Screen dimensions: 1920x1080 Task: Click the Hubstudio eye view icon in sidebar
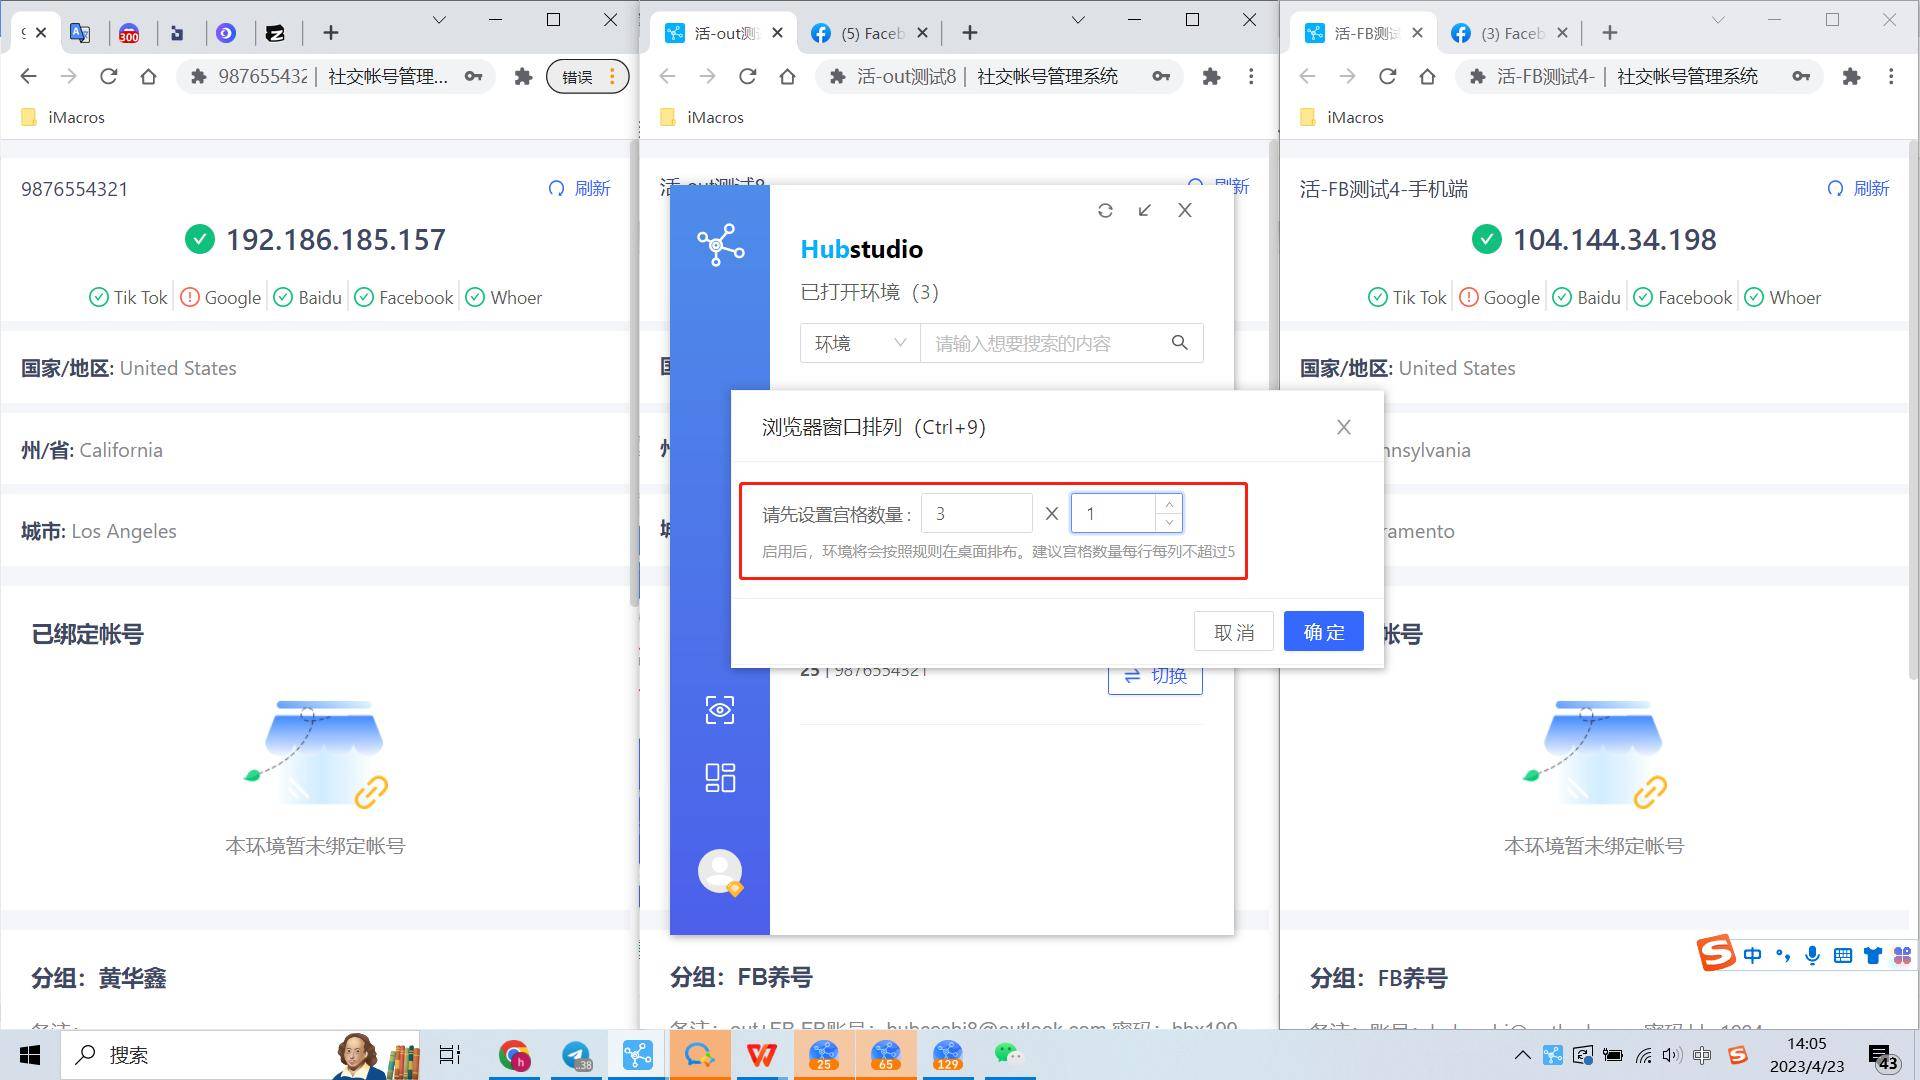pos(719,710)
